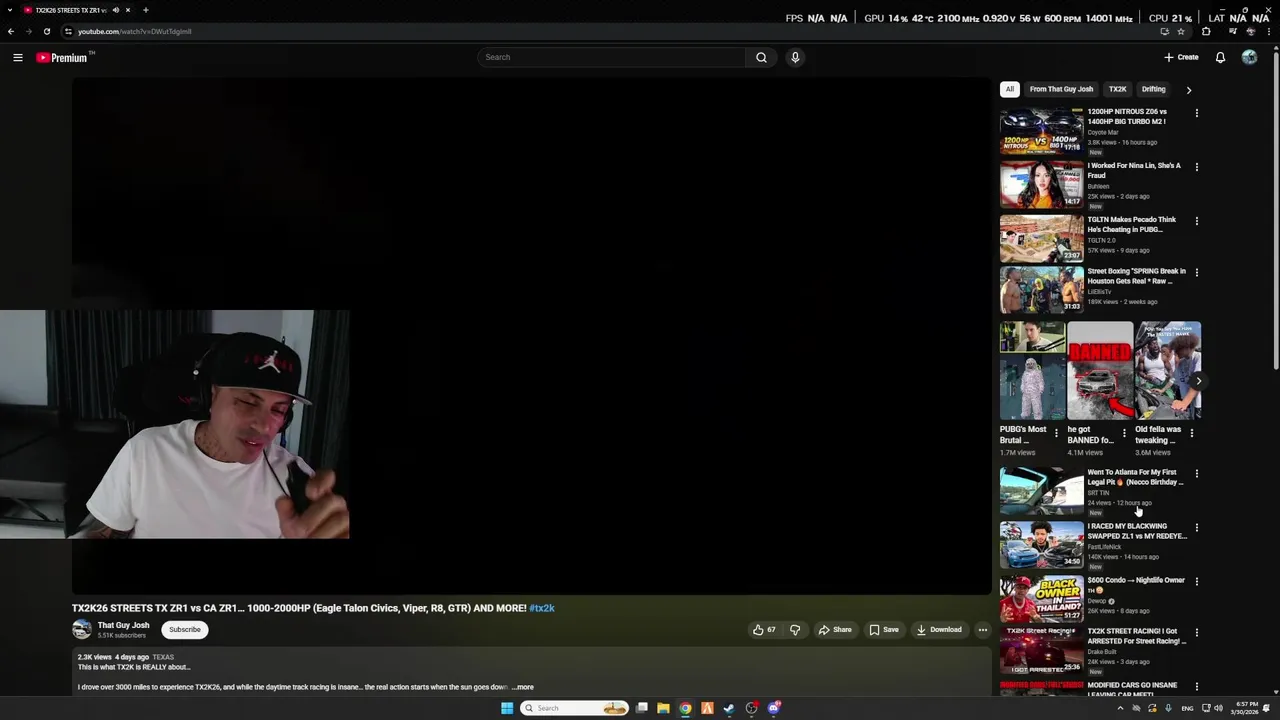Download the video
This screenshot has width=1280, height=720.
pos(939,630)
